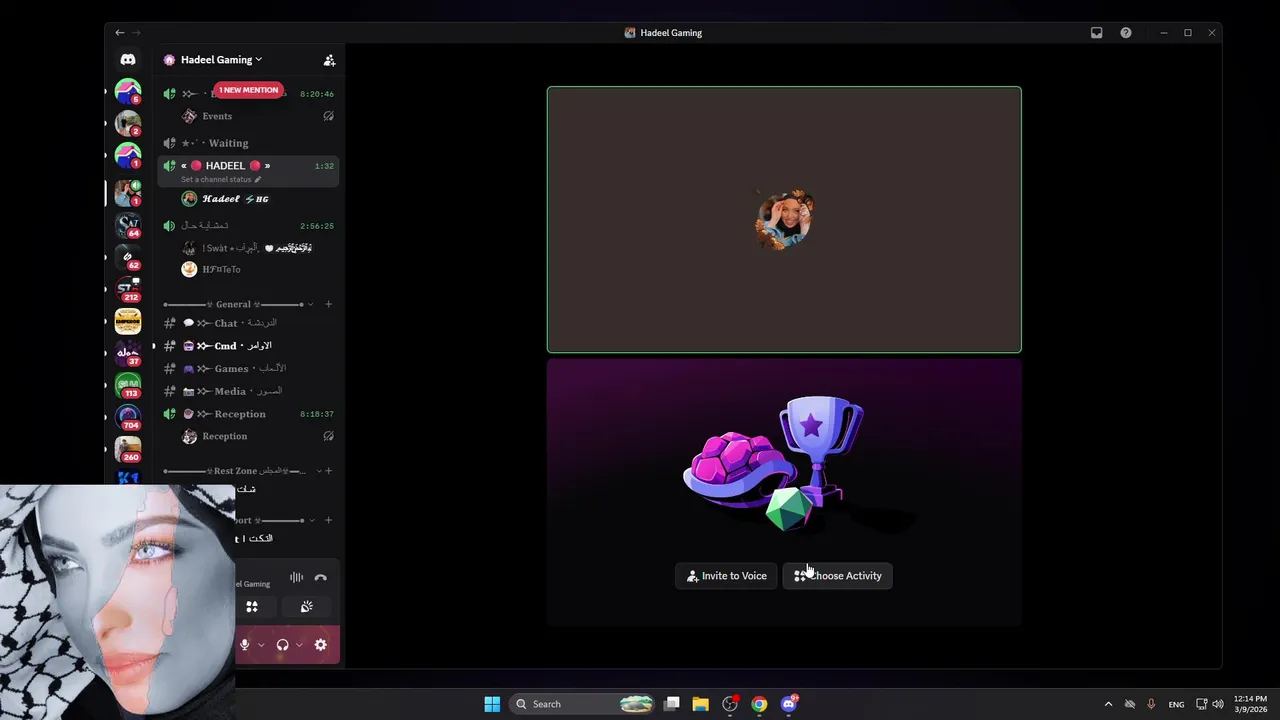This screenshot has height=720, width=1280.
Task: Select the server icon with 704 badge
Action: pyautogui.click(x=128, y=417)
